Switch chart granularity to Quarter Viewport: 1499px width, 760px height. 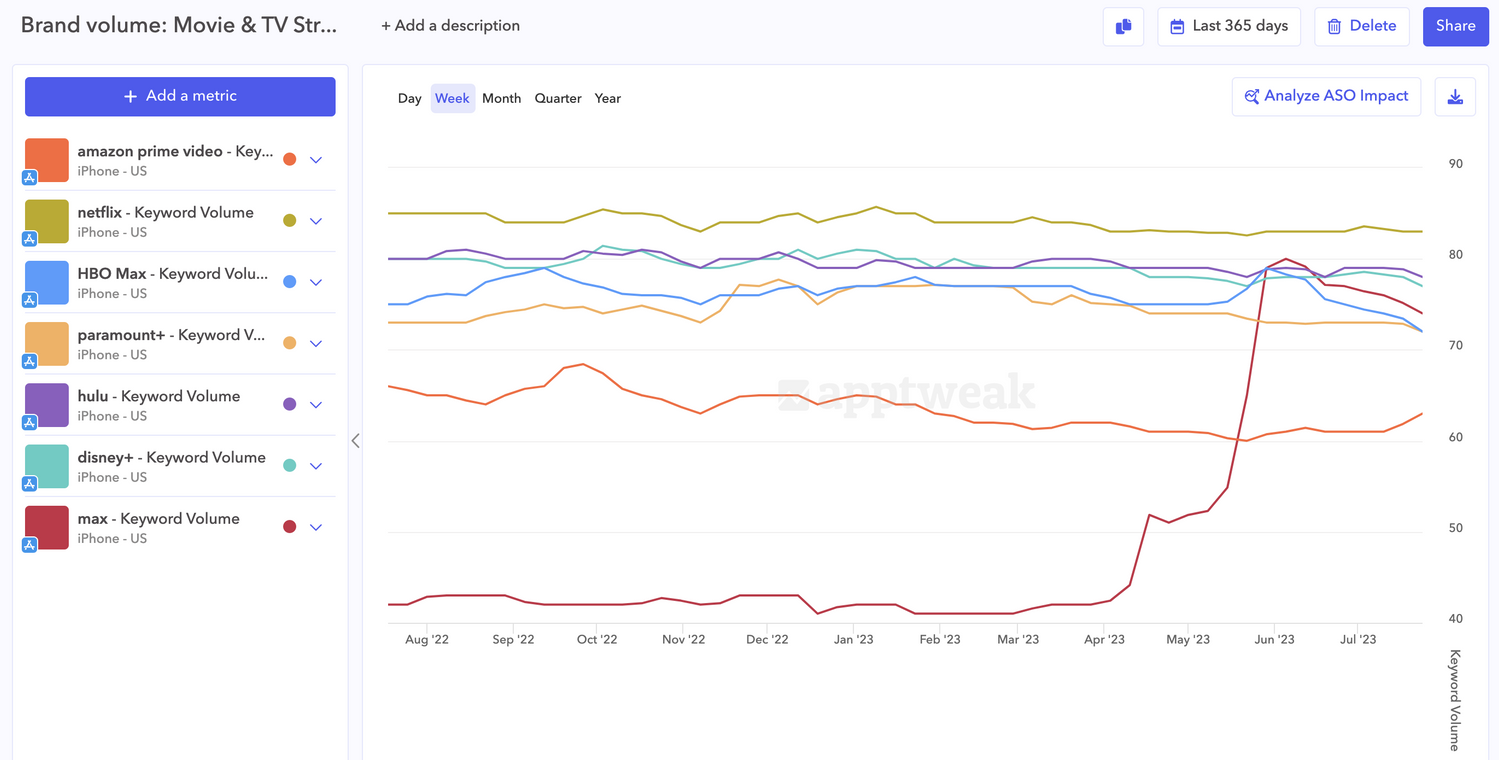pos(558,98)
